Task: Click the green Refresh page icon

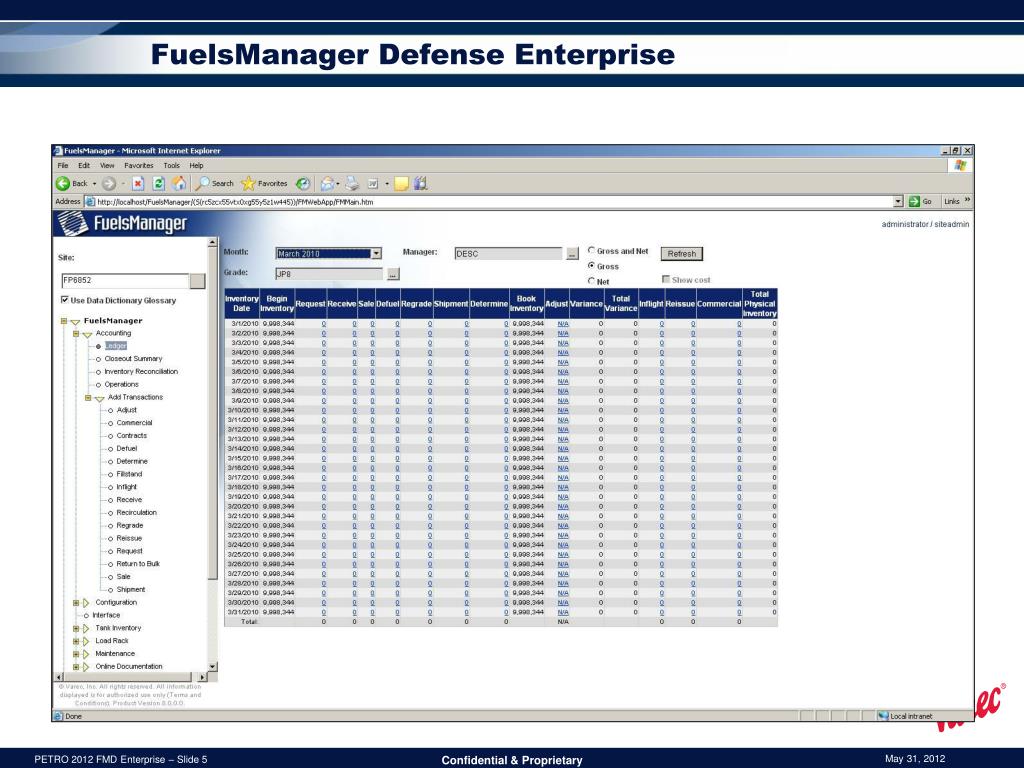Action: click(158, 184)
